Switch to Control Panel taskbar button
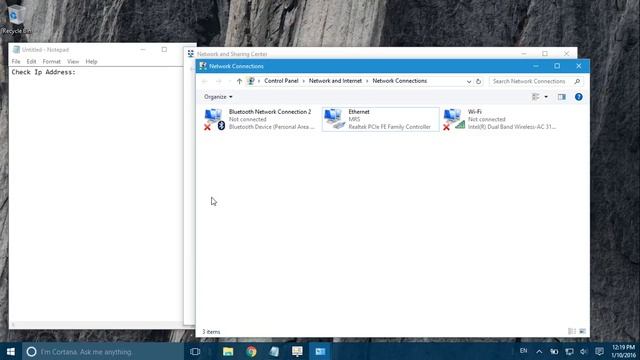This screenshot has height=360, width=640. tap(320, 351)
